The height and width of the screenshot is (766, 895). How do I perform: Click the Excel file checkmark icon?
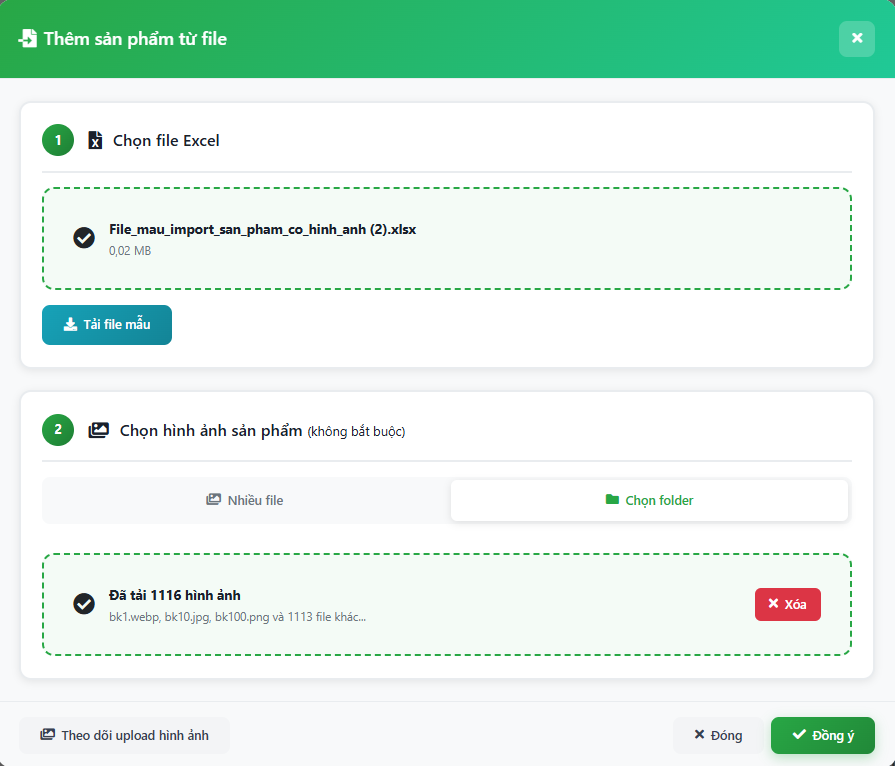point(84,238)
